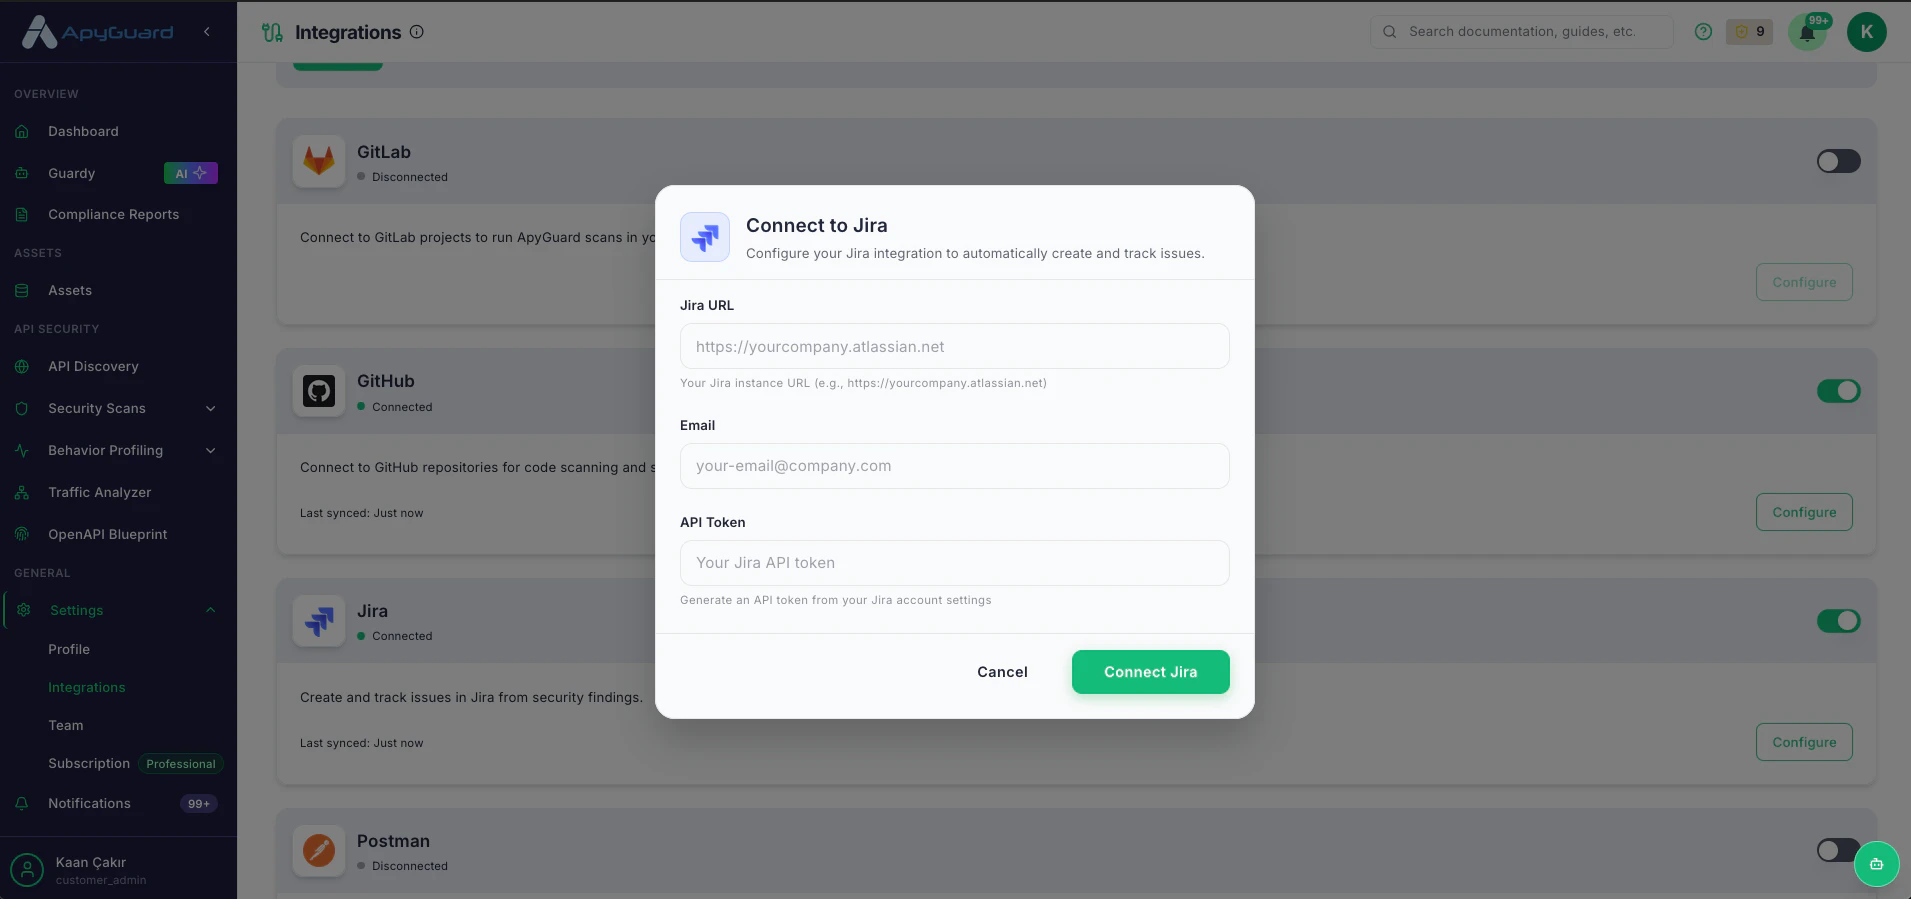Click the ApyGuard logo
The height and width of the screenshot is (899, 1911).
(x=97, y=32)
